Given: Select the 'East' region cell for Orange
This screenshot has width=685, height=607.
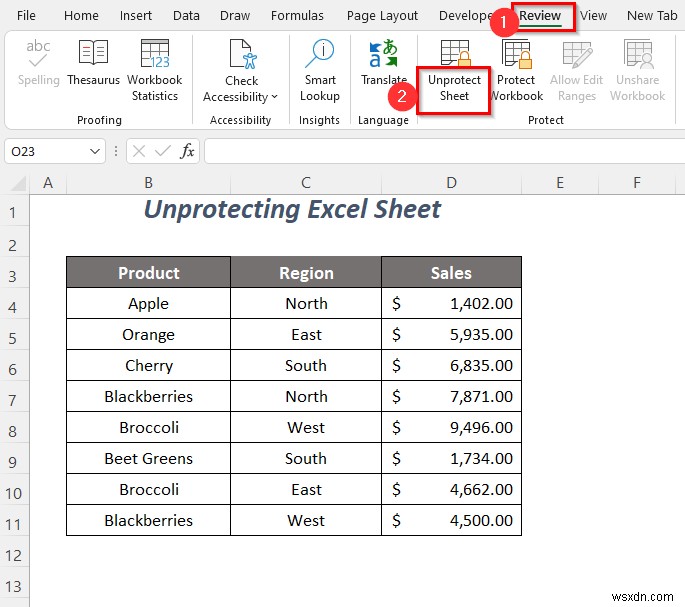Looking at the screenshot, I should coord(306,334).
